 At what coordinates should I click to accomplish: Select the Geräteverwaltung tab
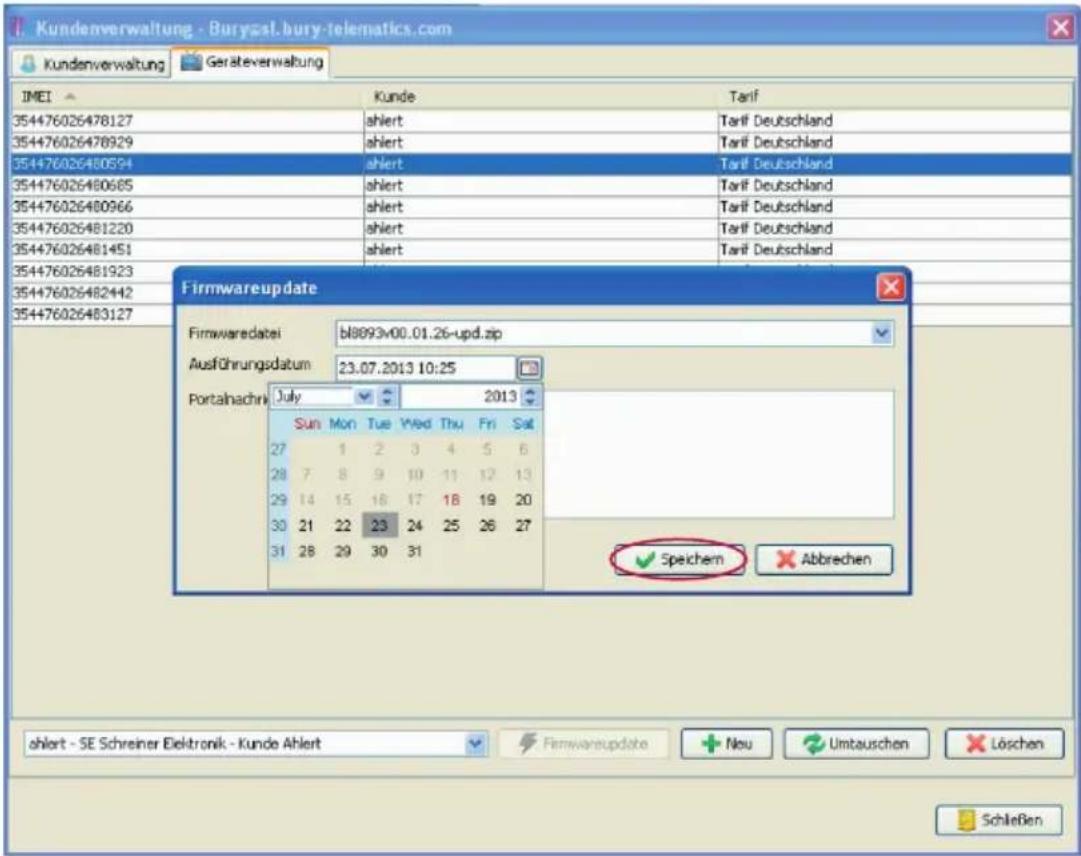pos(251,62)
